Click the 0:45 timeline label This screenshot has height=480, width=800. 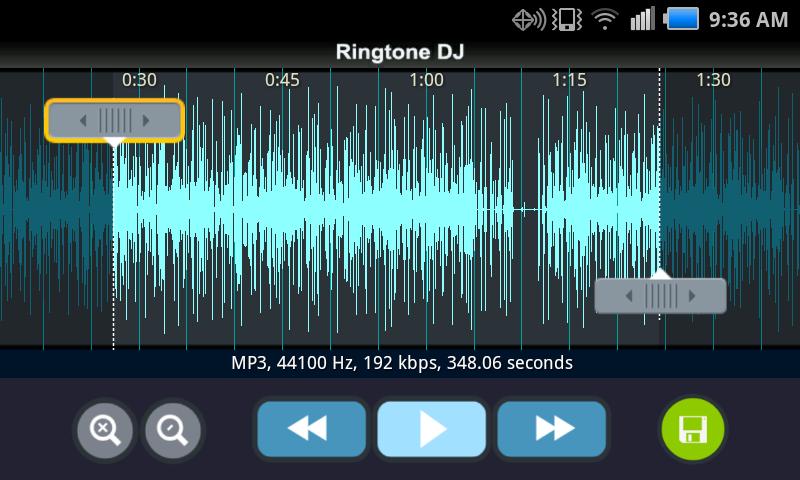tap(282, 80)
